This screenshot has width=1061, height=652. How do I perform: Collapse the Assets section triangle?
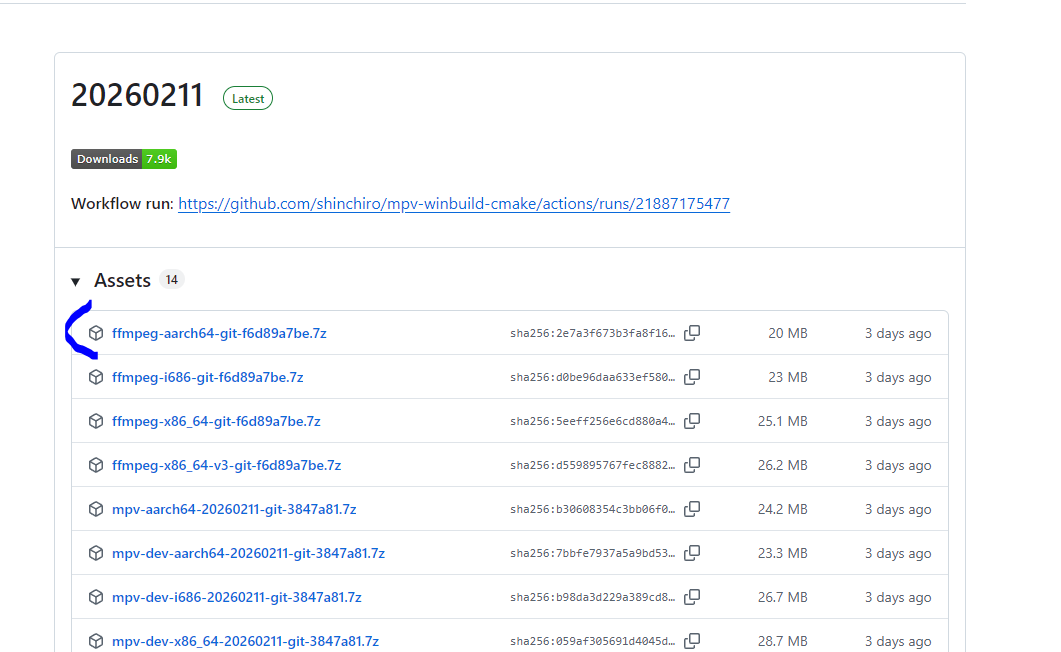(x=76, y=281)
